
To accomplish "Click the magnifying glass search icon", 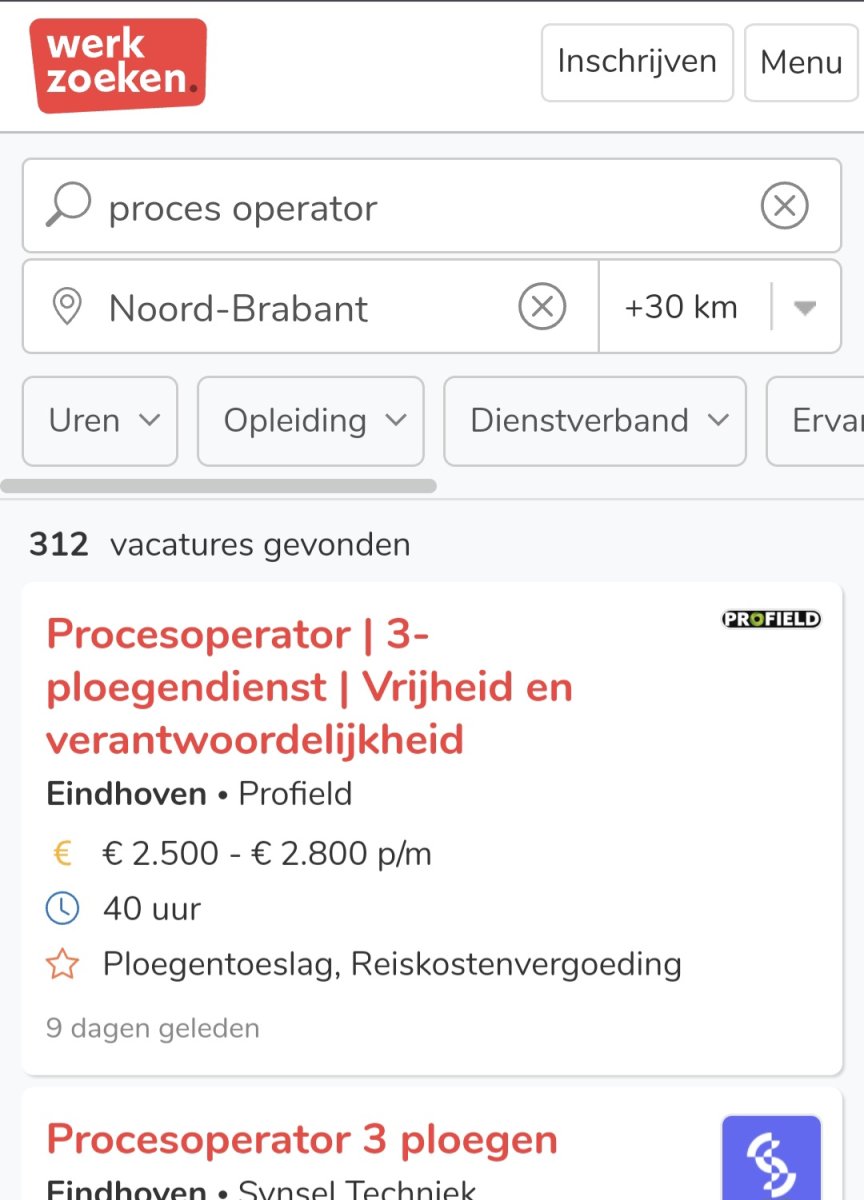I will coord(67,205).
